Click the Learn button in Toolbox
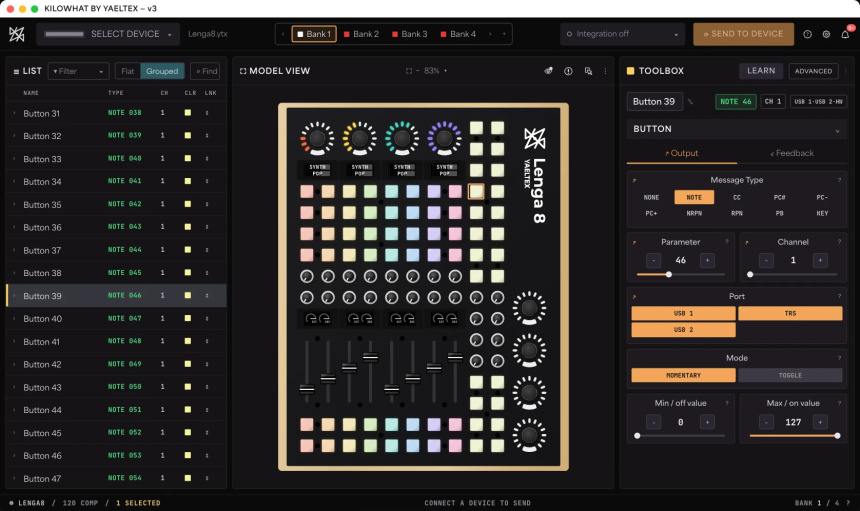The width and height of the screenshot is (860, 511). [x=761, y=71]
